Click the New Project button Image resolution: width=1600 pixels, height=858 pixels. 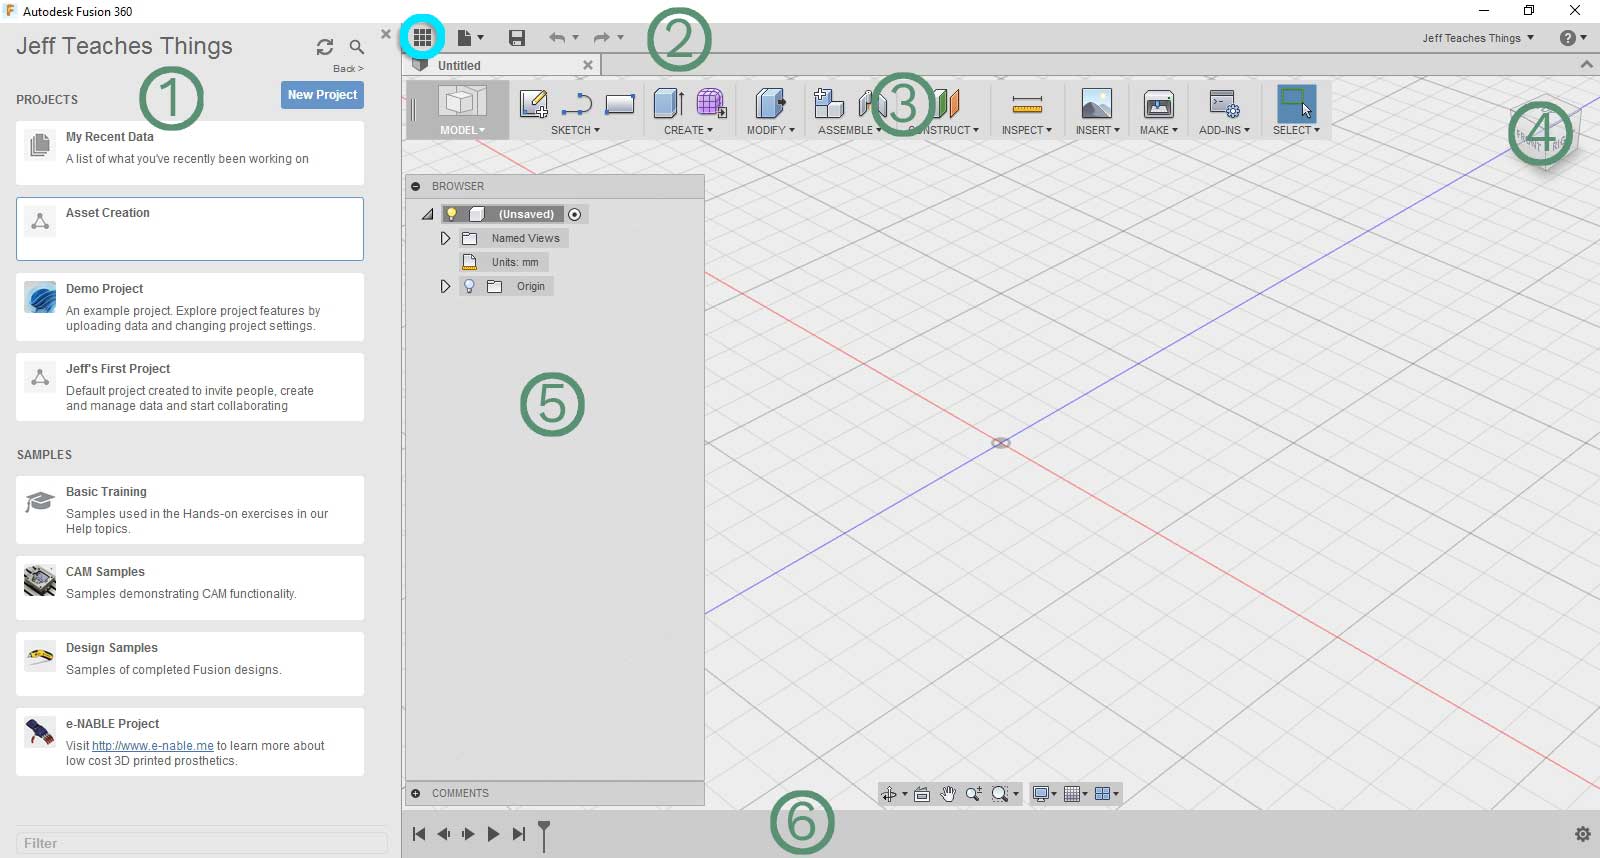tap(322, 95)
